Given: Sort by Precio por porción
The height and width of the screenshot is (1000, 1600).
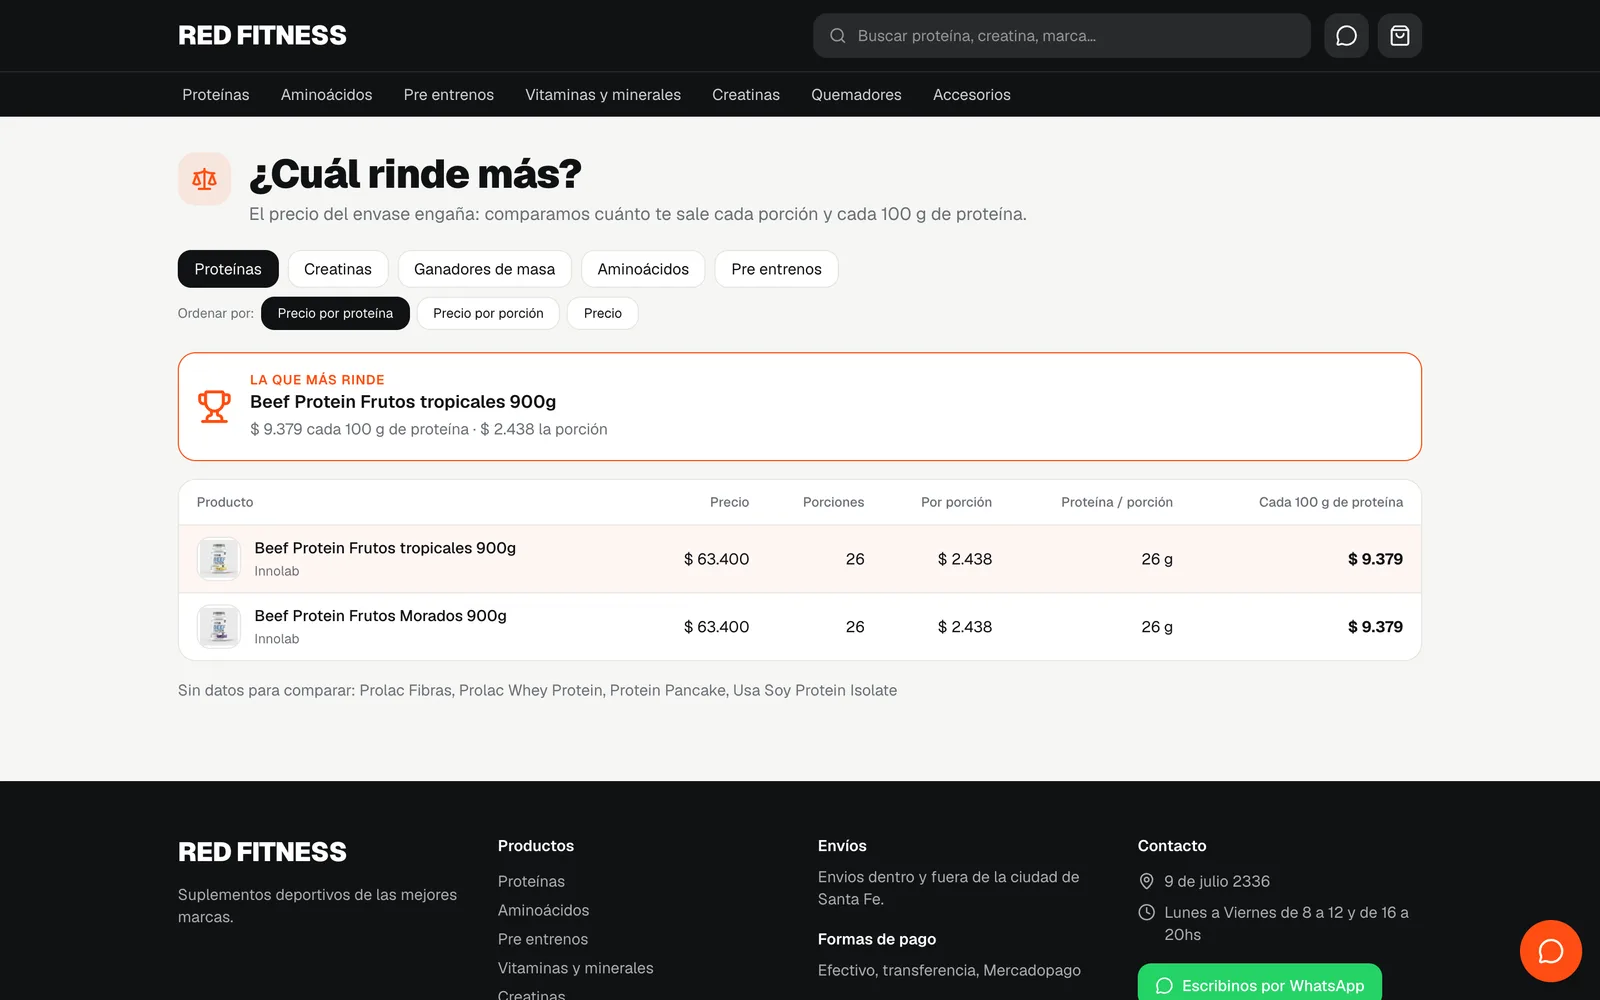Looking at the screenshot, I should 488,313.
